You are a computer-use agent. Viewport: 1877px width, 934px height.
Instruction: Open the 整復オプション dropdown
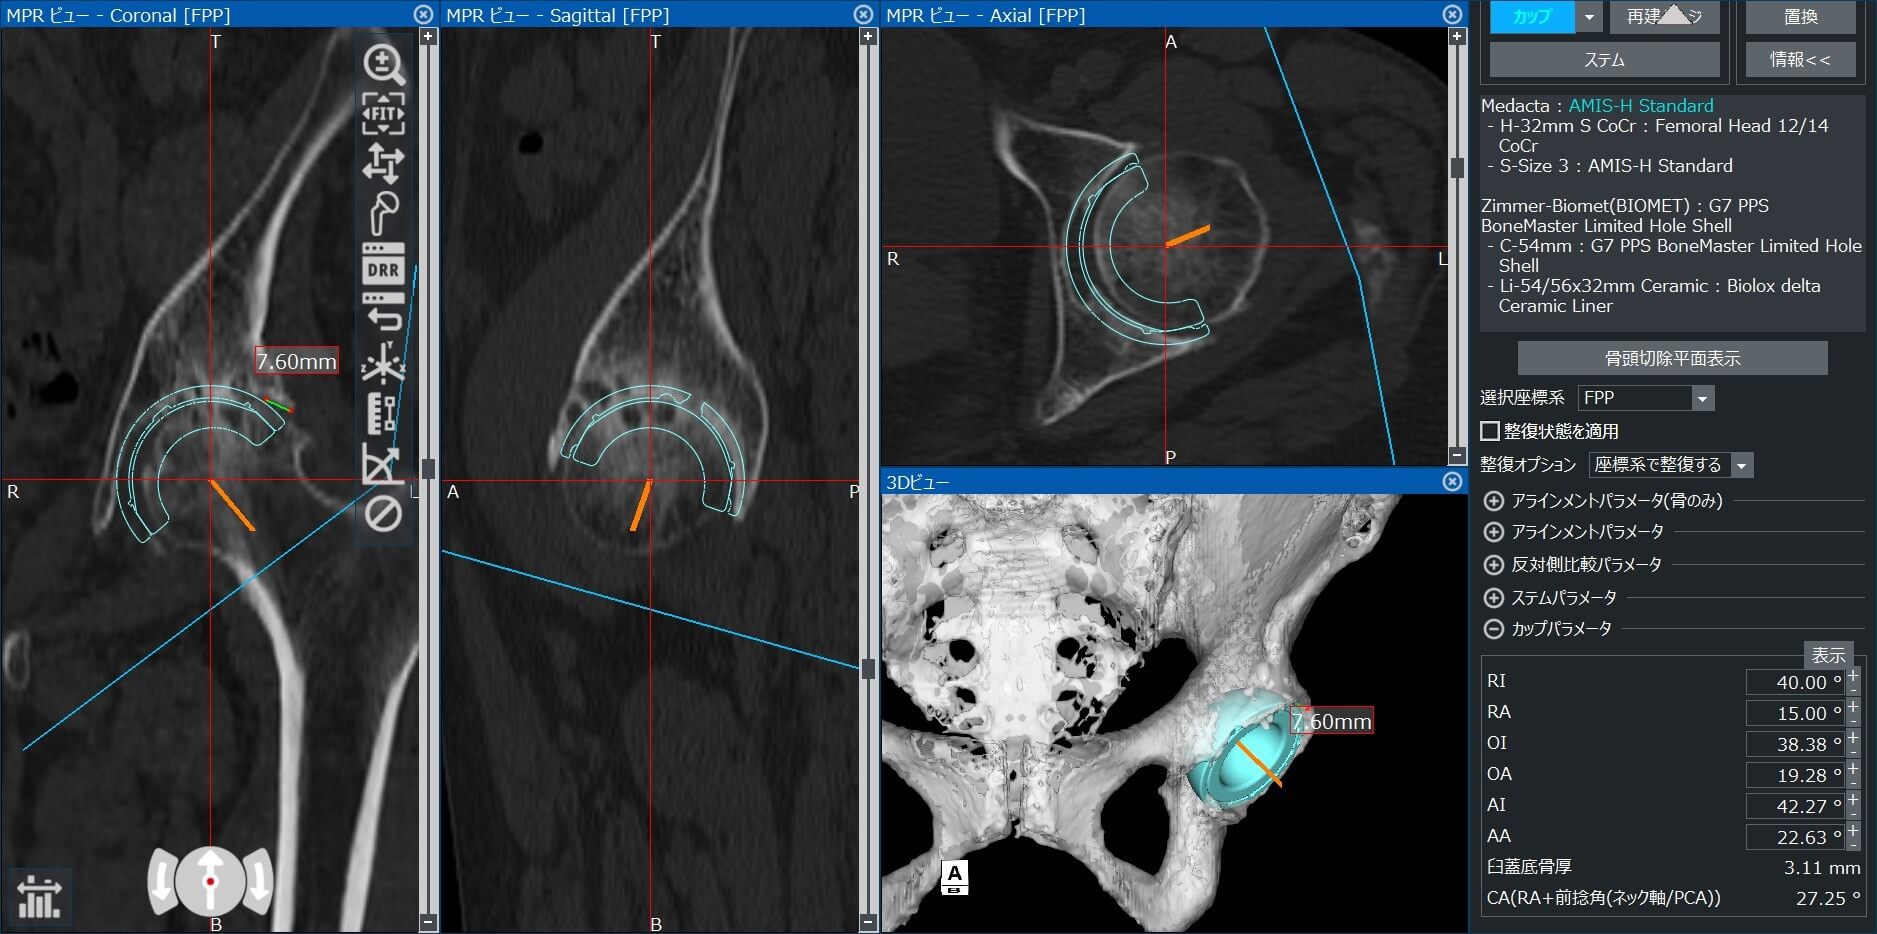click(x=1742, y=465)
